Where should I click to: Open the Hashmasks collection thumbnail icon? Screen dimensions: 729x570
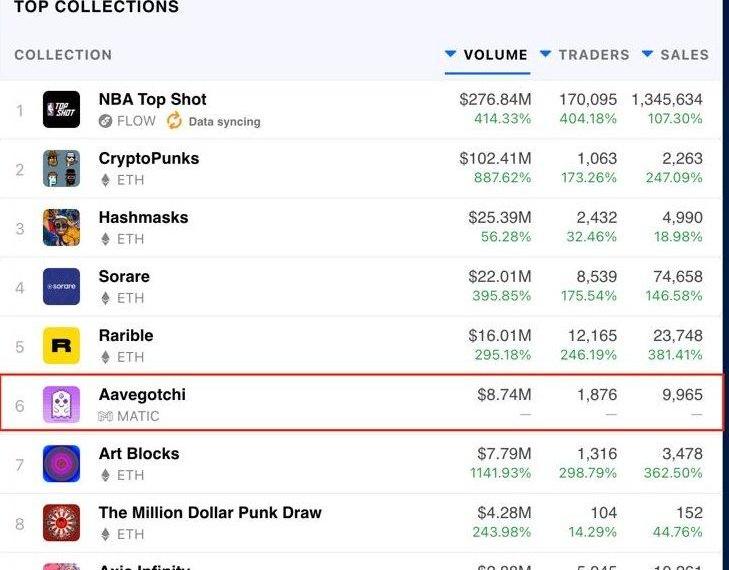click(61, 228)
